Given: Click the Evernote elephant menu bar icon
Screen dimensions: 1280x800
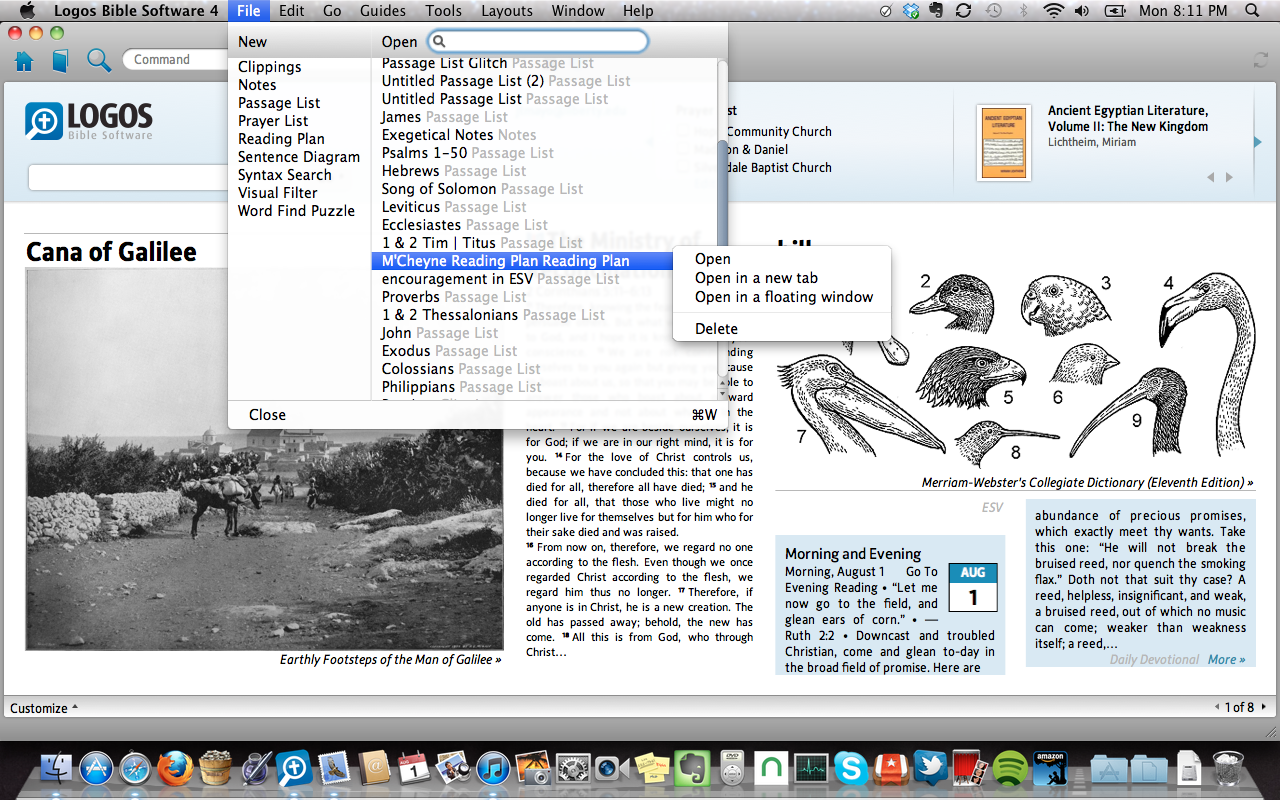Looking at the screenshot, I should click(x=936, y=11).
